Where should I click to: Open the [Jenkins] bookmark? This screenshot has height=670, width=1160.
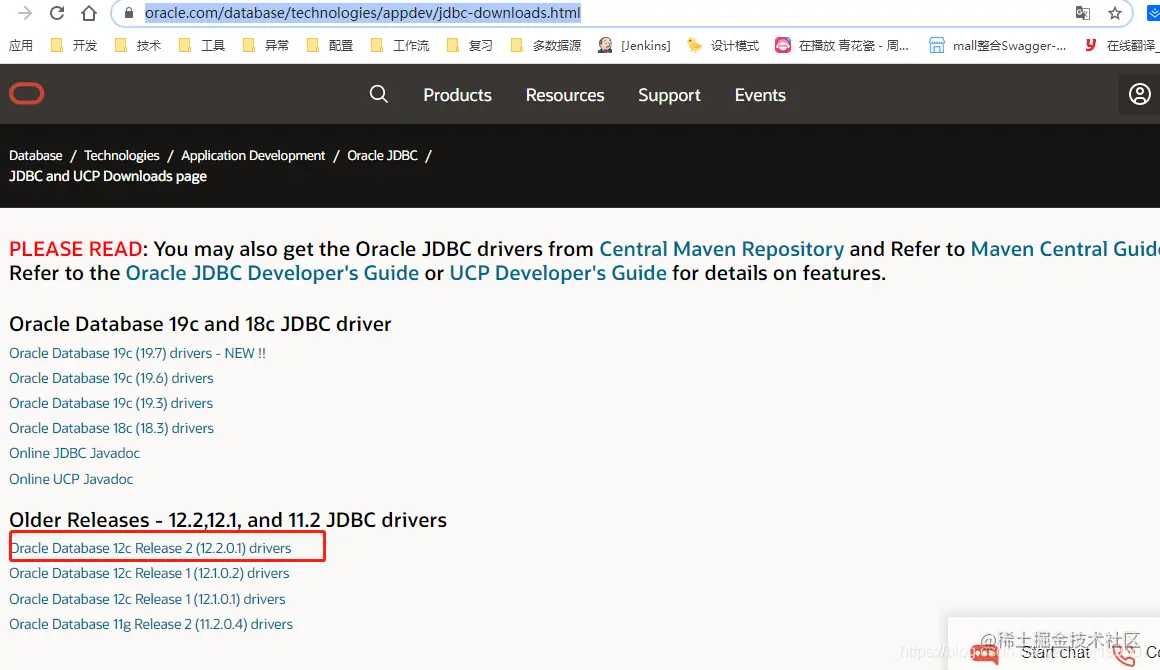pos(634,46)
